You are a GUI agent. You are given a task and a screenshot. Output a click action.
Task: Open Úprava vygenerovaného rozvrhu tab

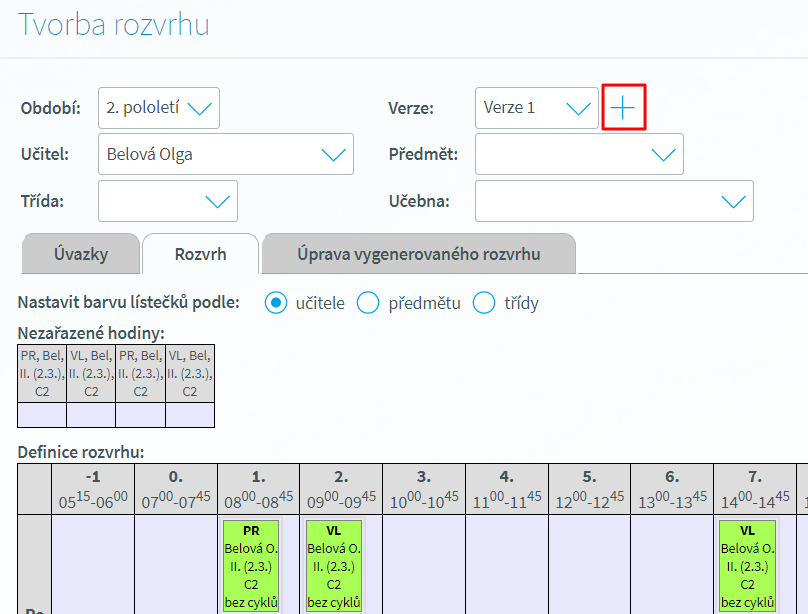[418, 254]
